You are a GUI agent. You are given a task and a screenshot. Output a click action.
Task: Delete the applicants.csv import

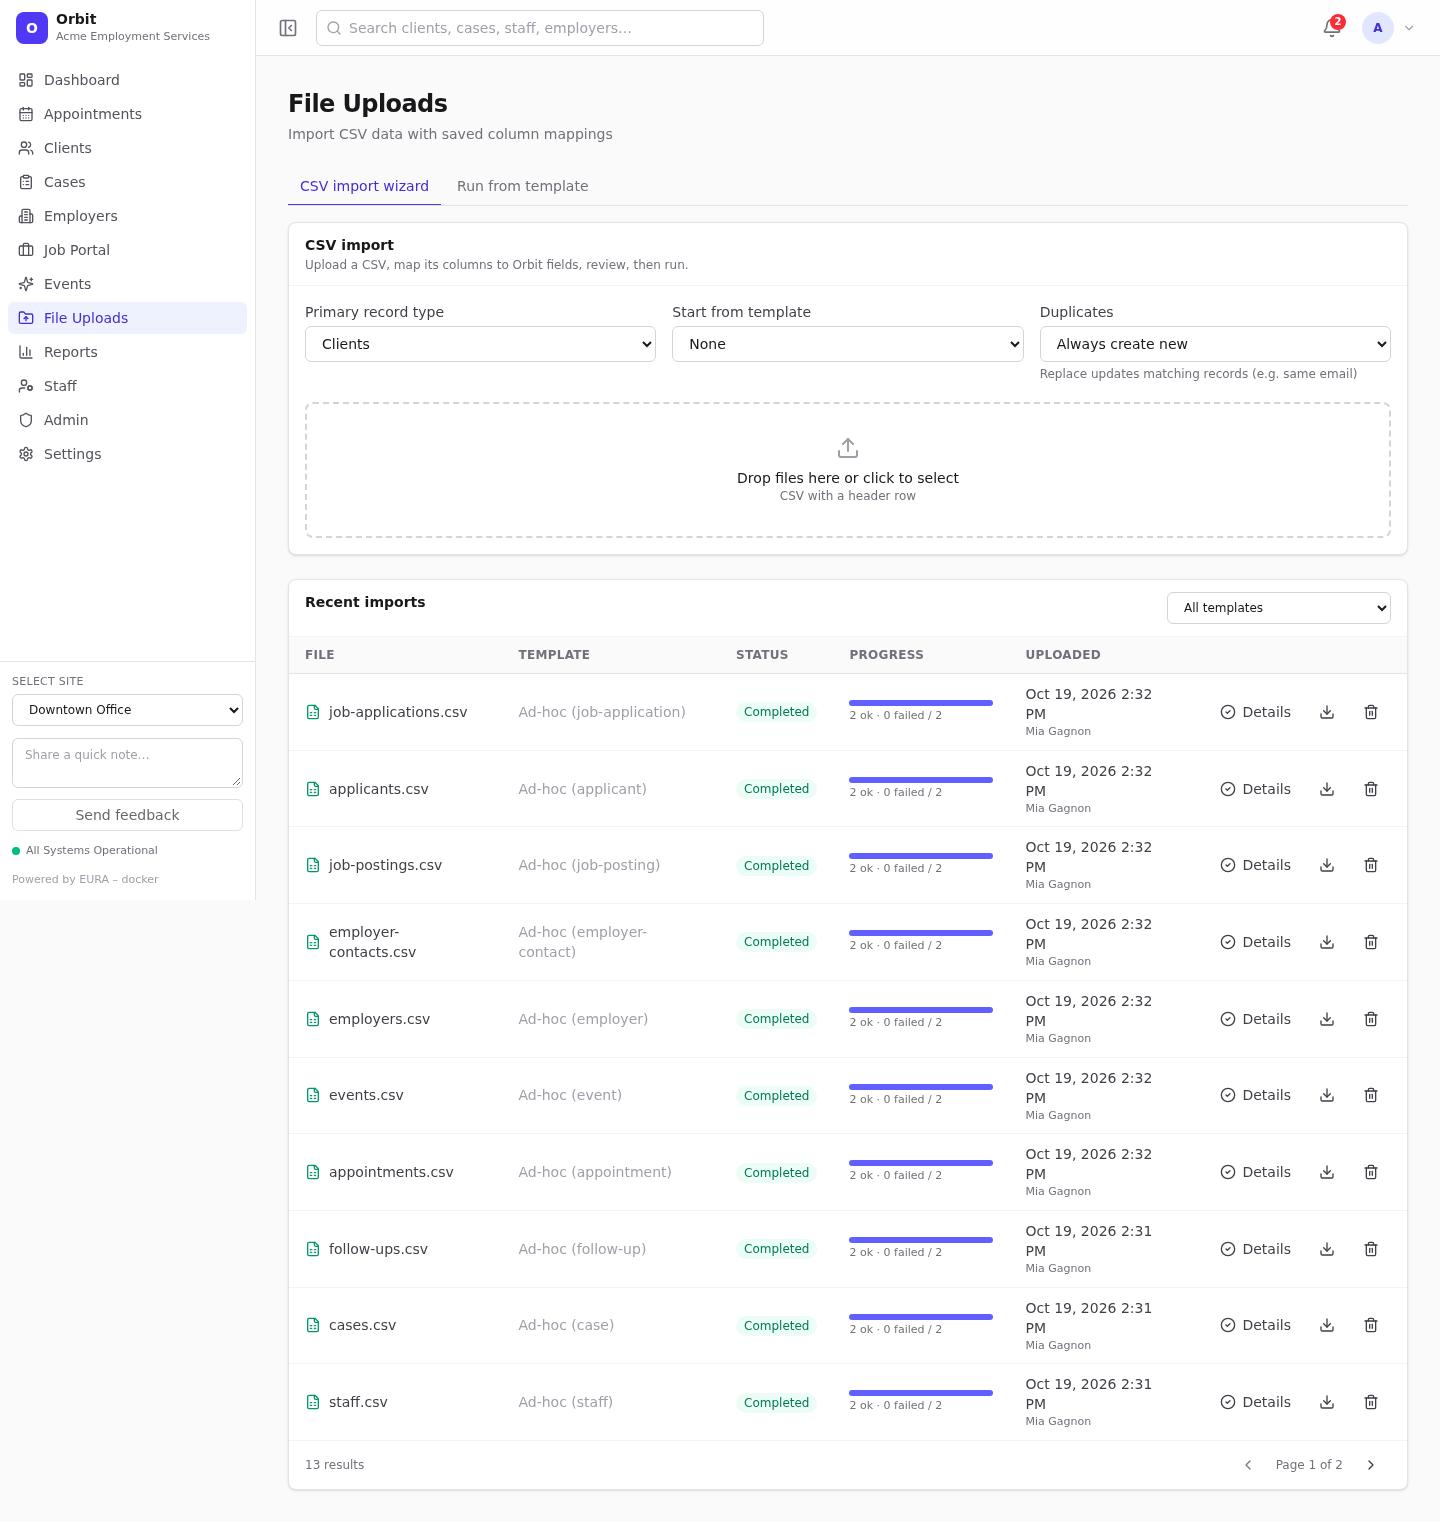1371,789
